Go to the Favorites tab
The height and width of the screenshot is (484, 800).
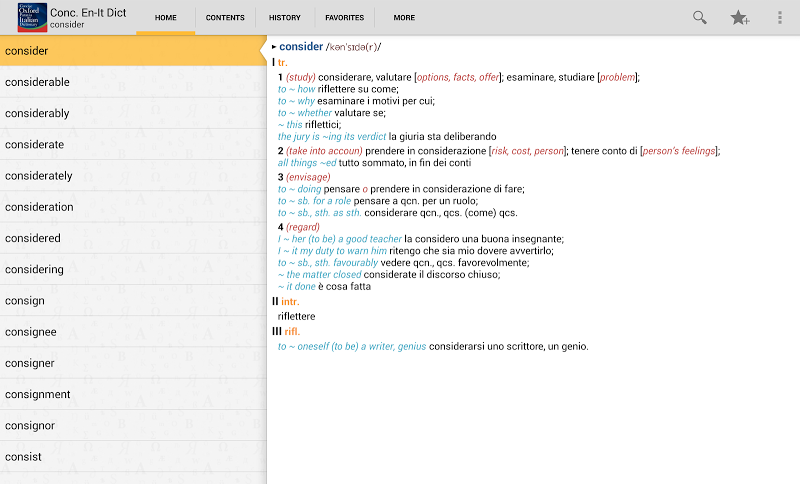tap(344, 18)
